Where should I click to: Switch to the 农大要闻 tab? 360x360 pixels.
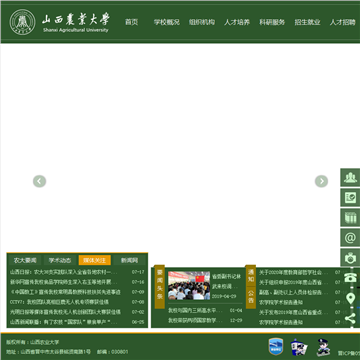click(25, 260)
